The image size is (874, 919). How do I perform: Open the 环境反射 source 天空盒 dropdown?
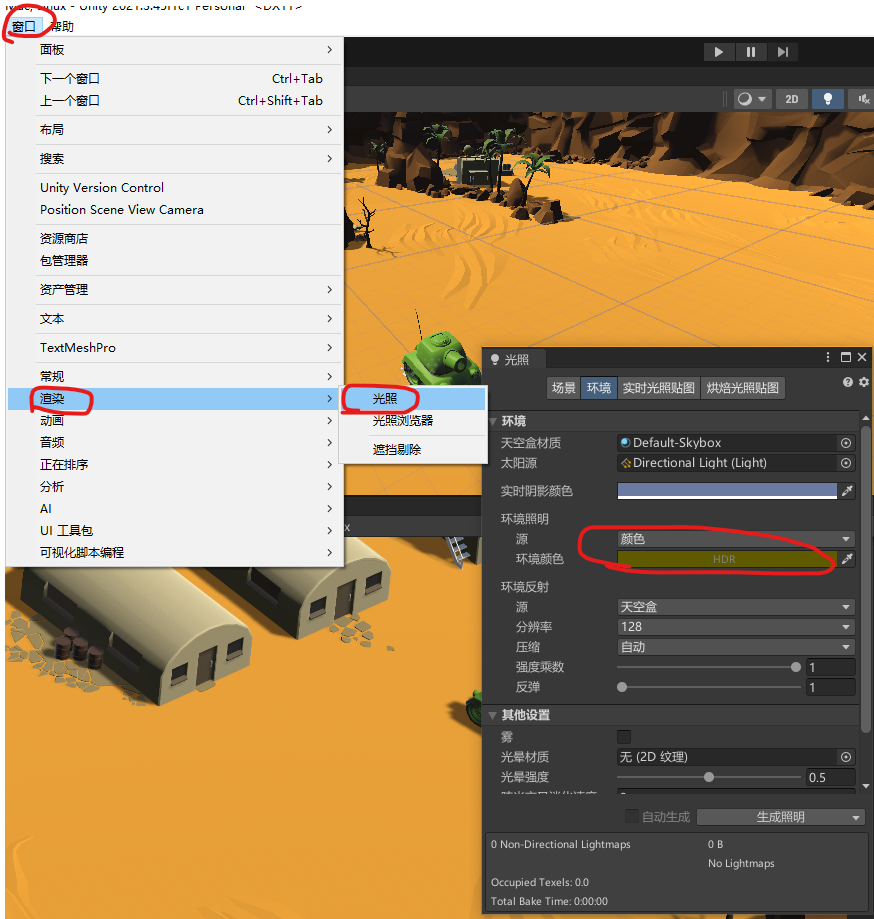pyautogui.click(x=736, y=607)
